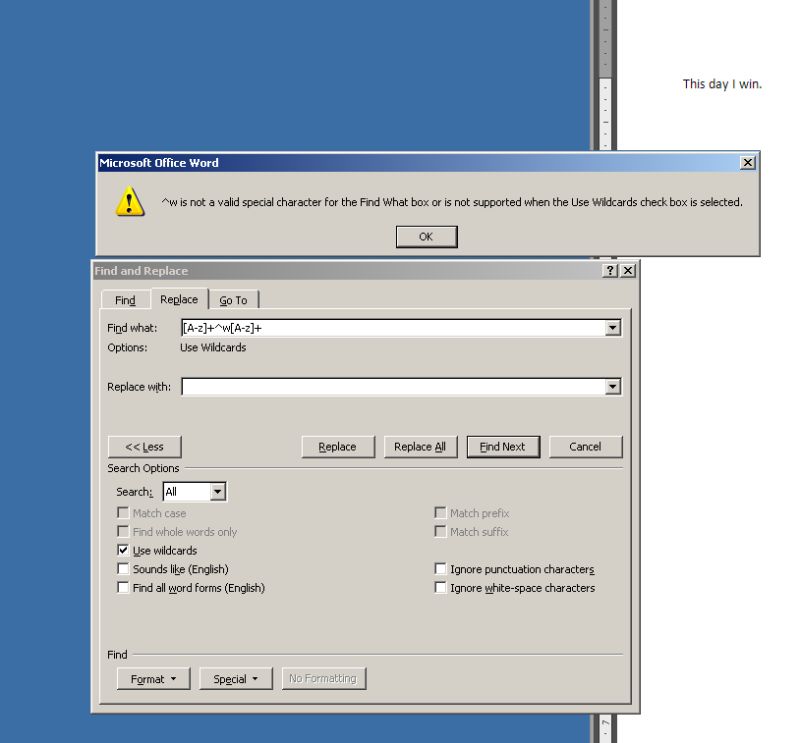Enable Find all word forms (English)

coord(123,587)
